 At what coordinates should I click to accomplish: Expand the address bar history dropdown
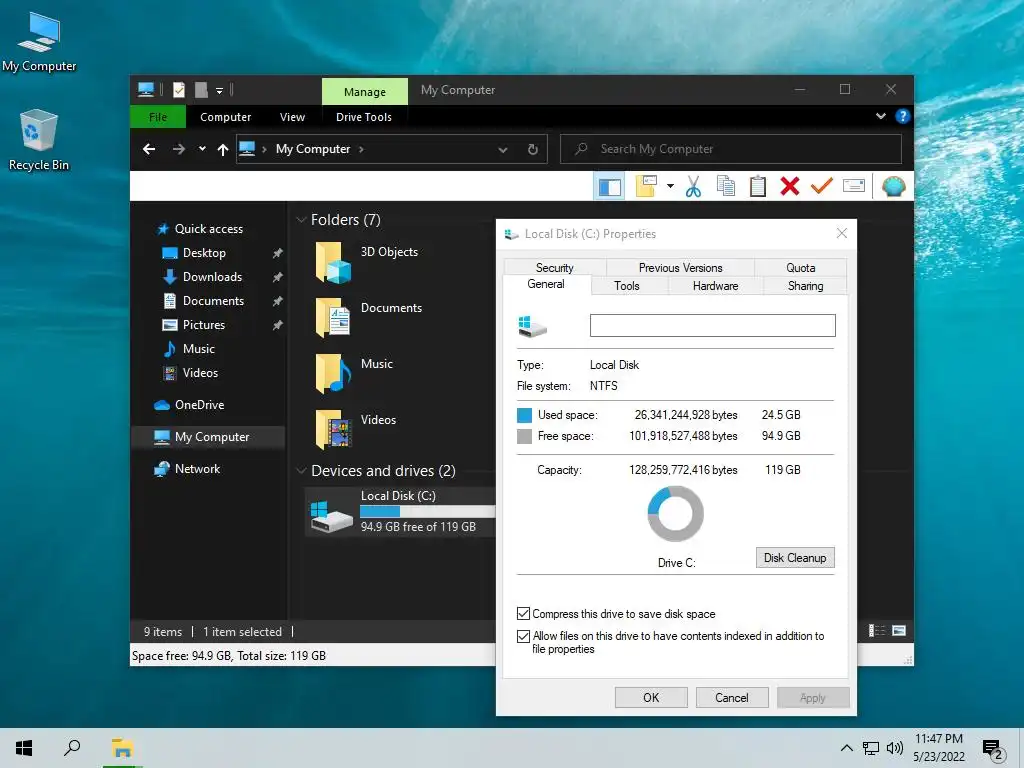pos(503,150)
